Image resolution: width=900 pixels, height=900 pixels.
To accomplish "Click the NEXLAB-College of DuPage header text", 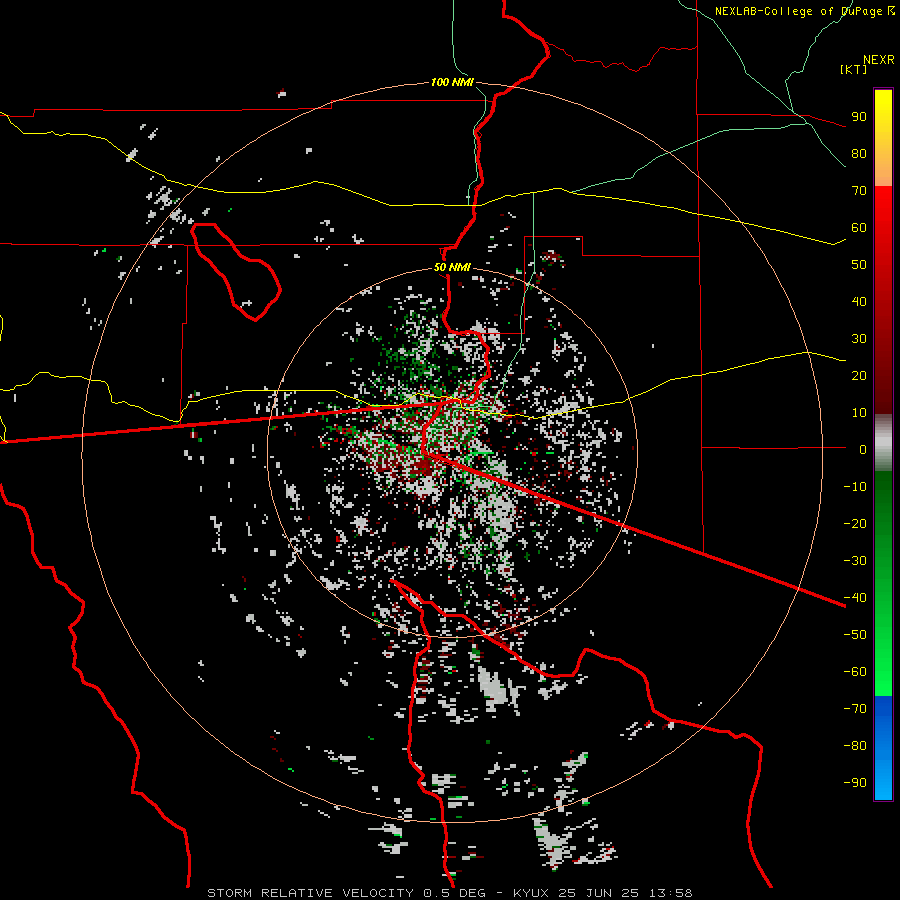I will tap(804, 11).
